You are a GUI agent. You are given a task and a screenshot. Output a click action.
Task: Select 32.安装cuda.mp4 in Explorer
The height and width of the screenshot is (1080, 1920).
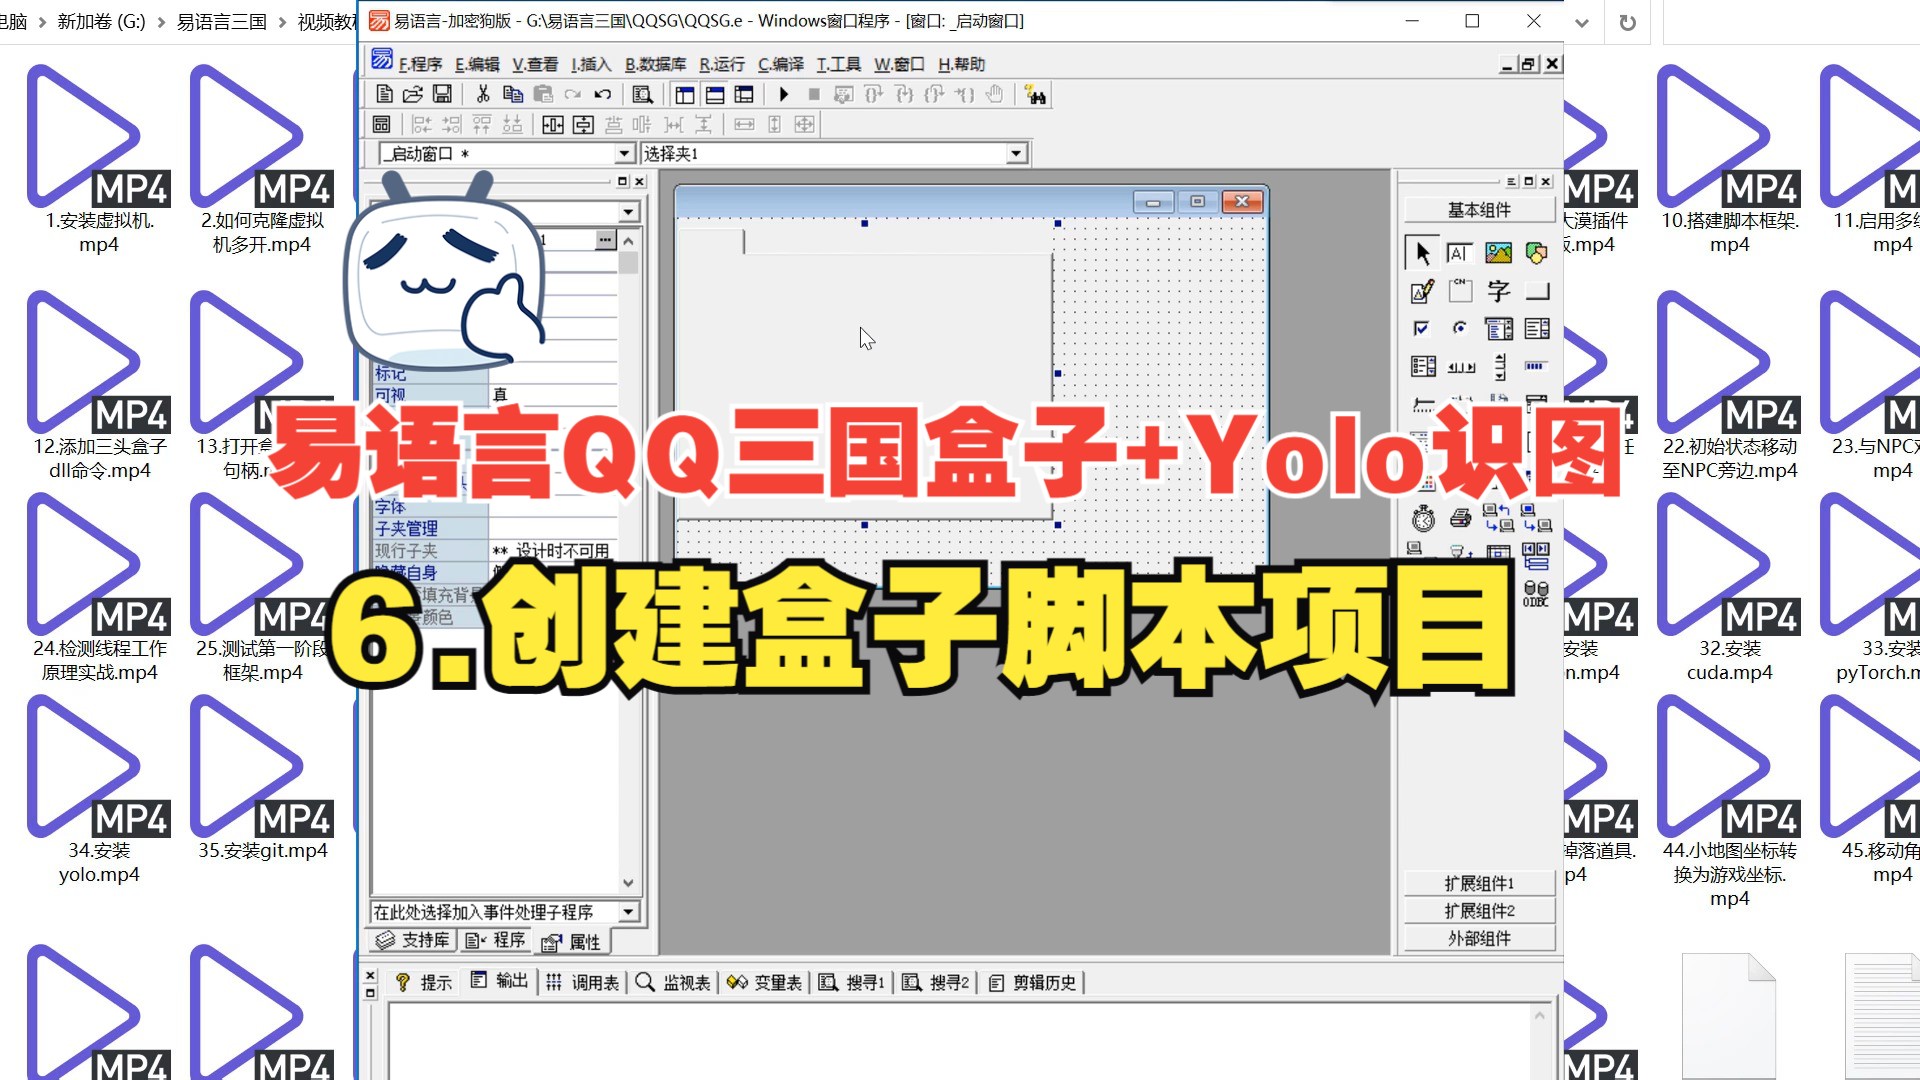[1729, 588]
